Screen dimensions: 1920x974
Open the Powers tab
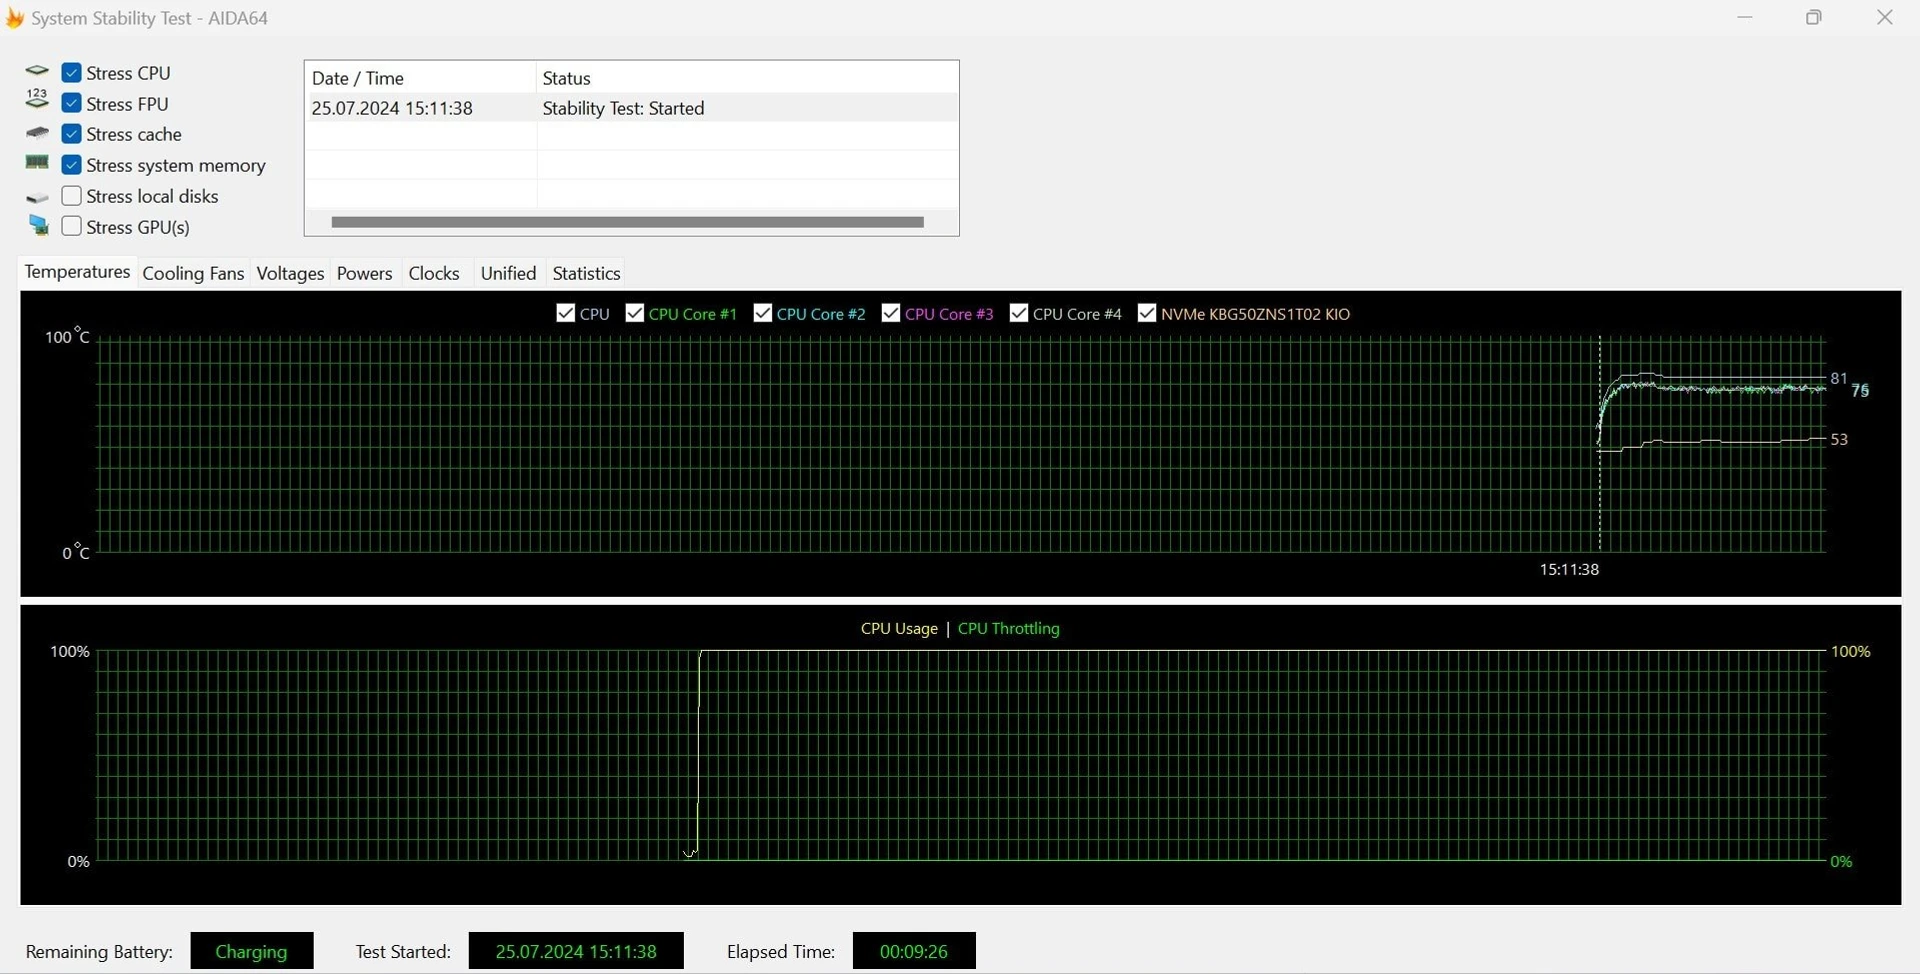[364, 273]
